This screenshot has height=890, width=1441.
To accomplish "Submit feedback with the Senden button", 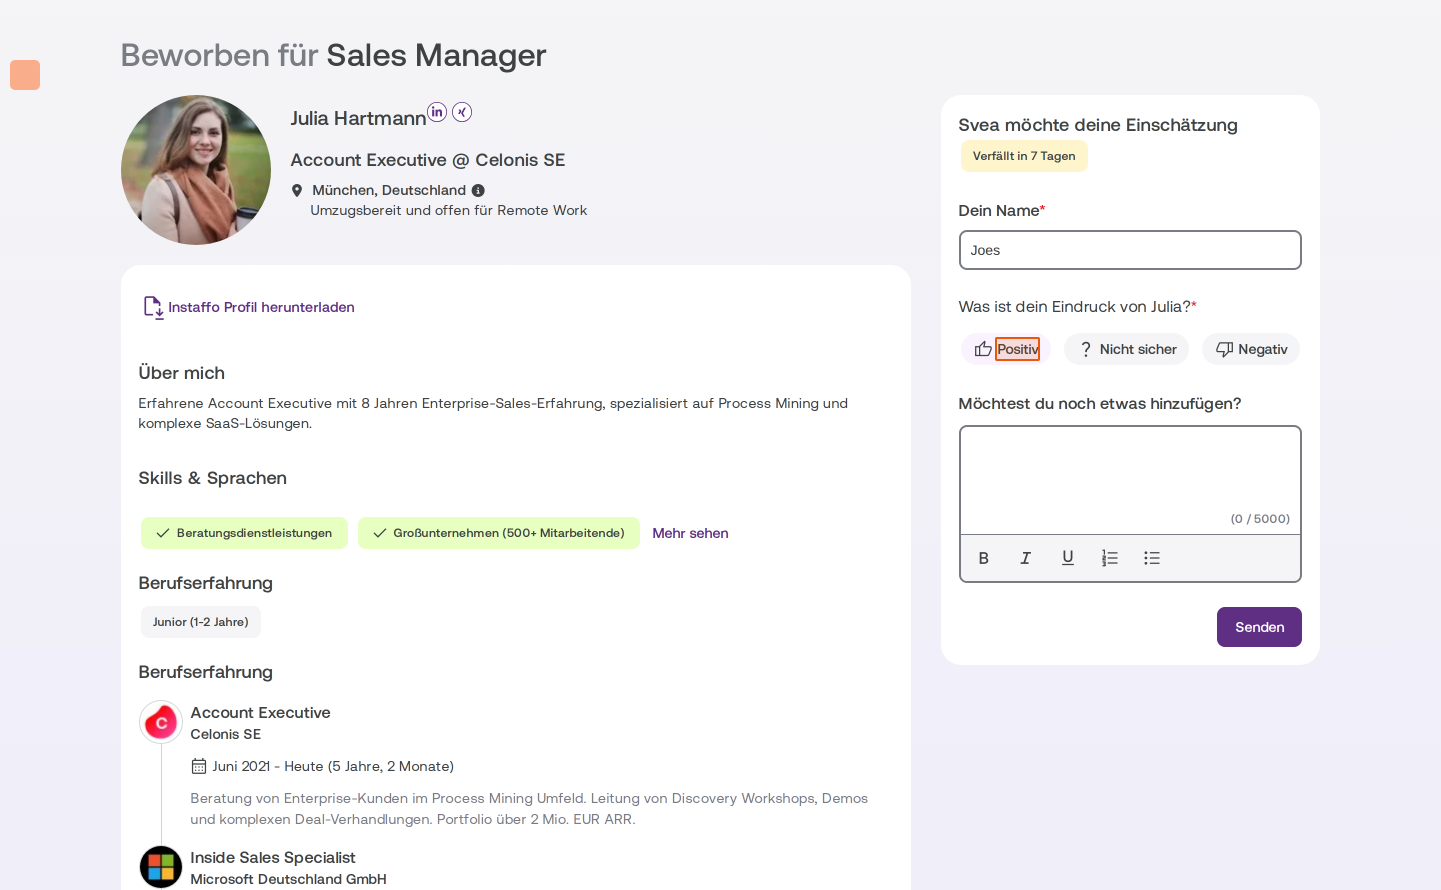I will [1259, 627].
